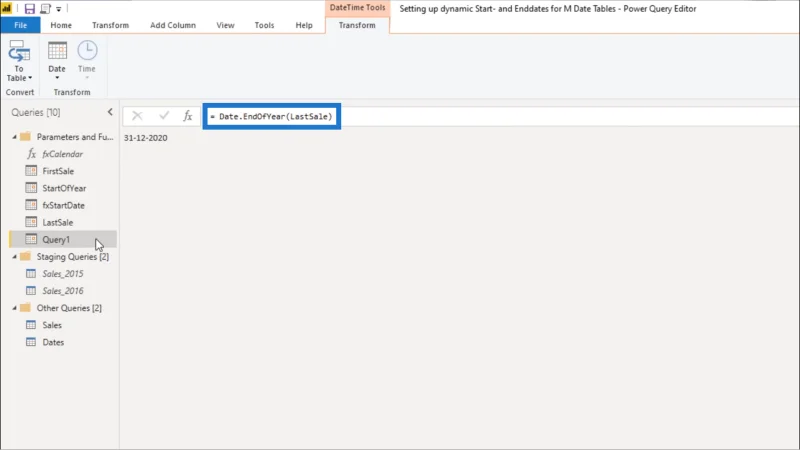Click the fx insert step icon
The height and width of the screenshot is (450, 800).
tap(188, 116)
